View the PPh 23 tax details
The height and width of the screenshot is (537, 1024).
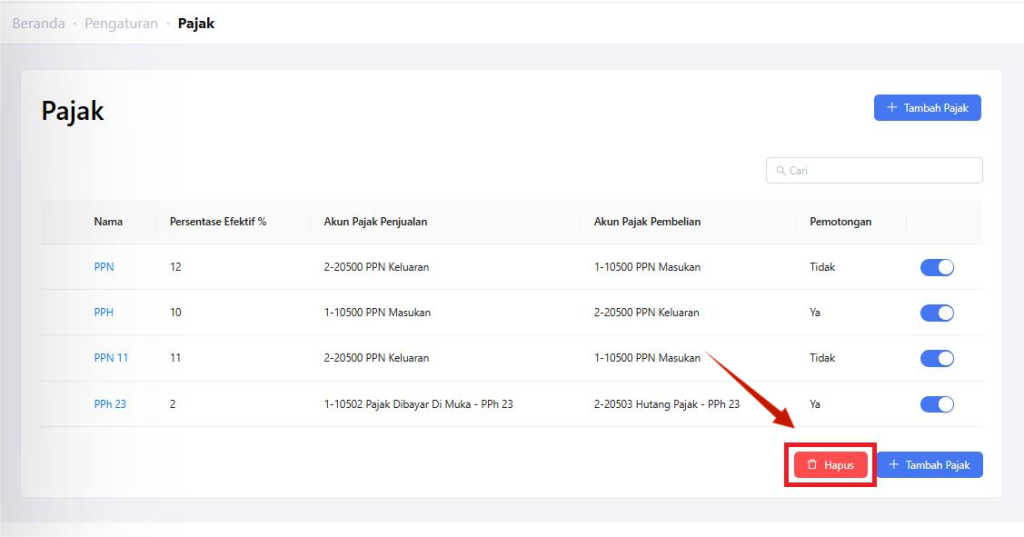pos(110,404)
